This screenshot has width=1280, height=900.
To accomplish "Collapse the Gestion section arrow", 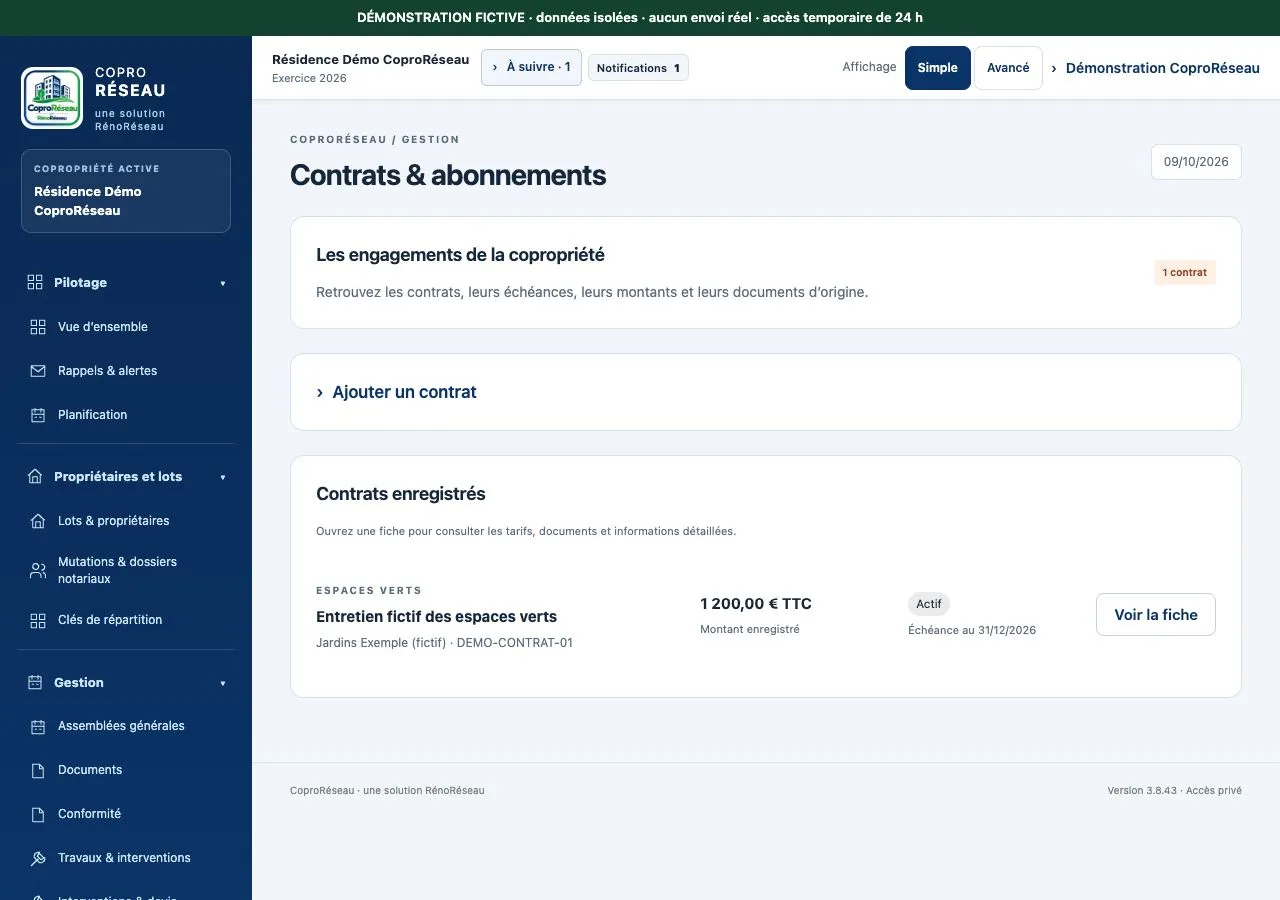I will 223,683.
